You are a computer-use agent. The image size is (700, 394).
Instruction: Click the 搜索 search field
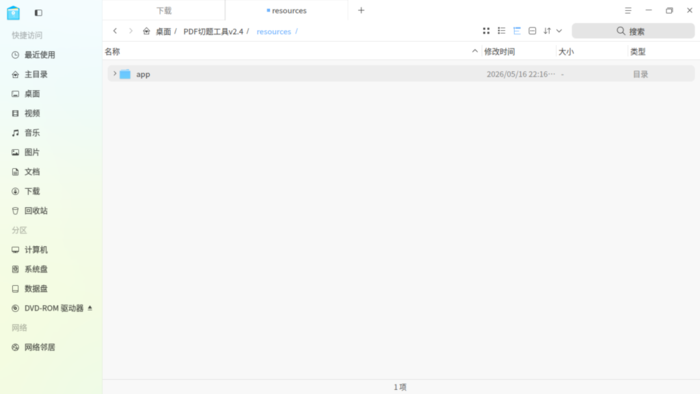tap(633, 31)
